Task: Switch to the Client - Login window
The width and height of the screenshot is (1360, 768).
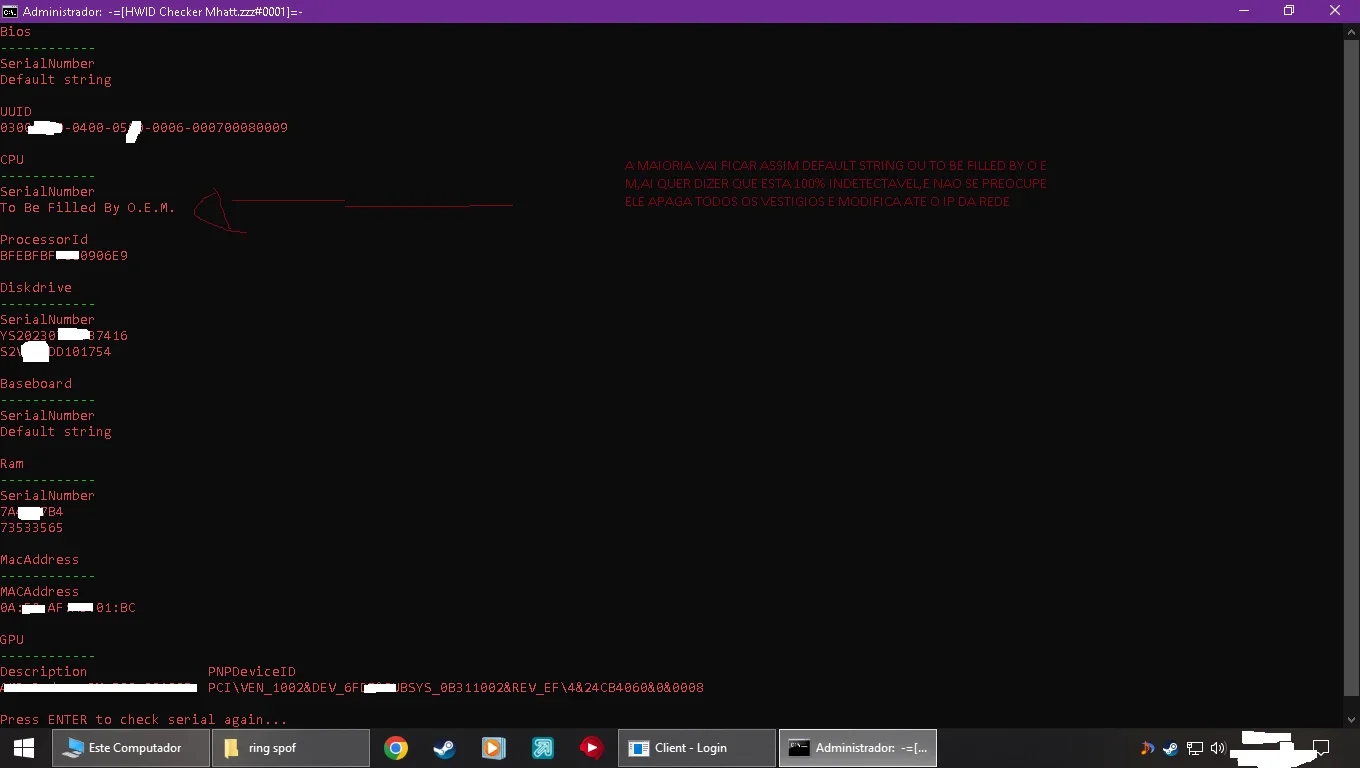Action: [697, 748]
